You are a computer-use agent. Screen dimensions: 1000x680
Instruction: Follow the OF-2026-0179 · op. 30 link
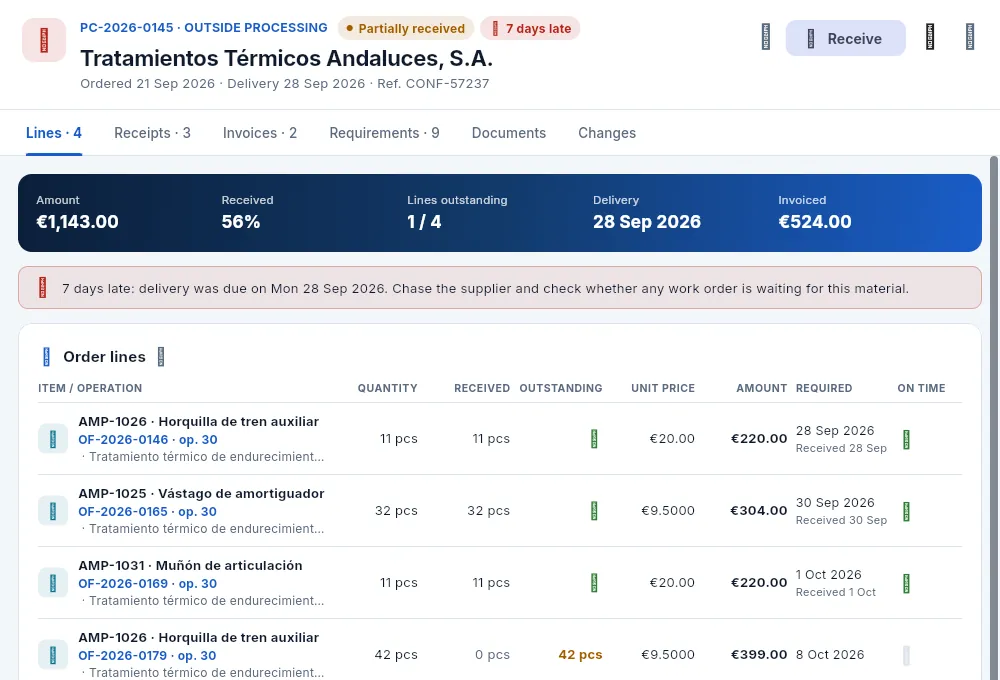[147, 656]
